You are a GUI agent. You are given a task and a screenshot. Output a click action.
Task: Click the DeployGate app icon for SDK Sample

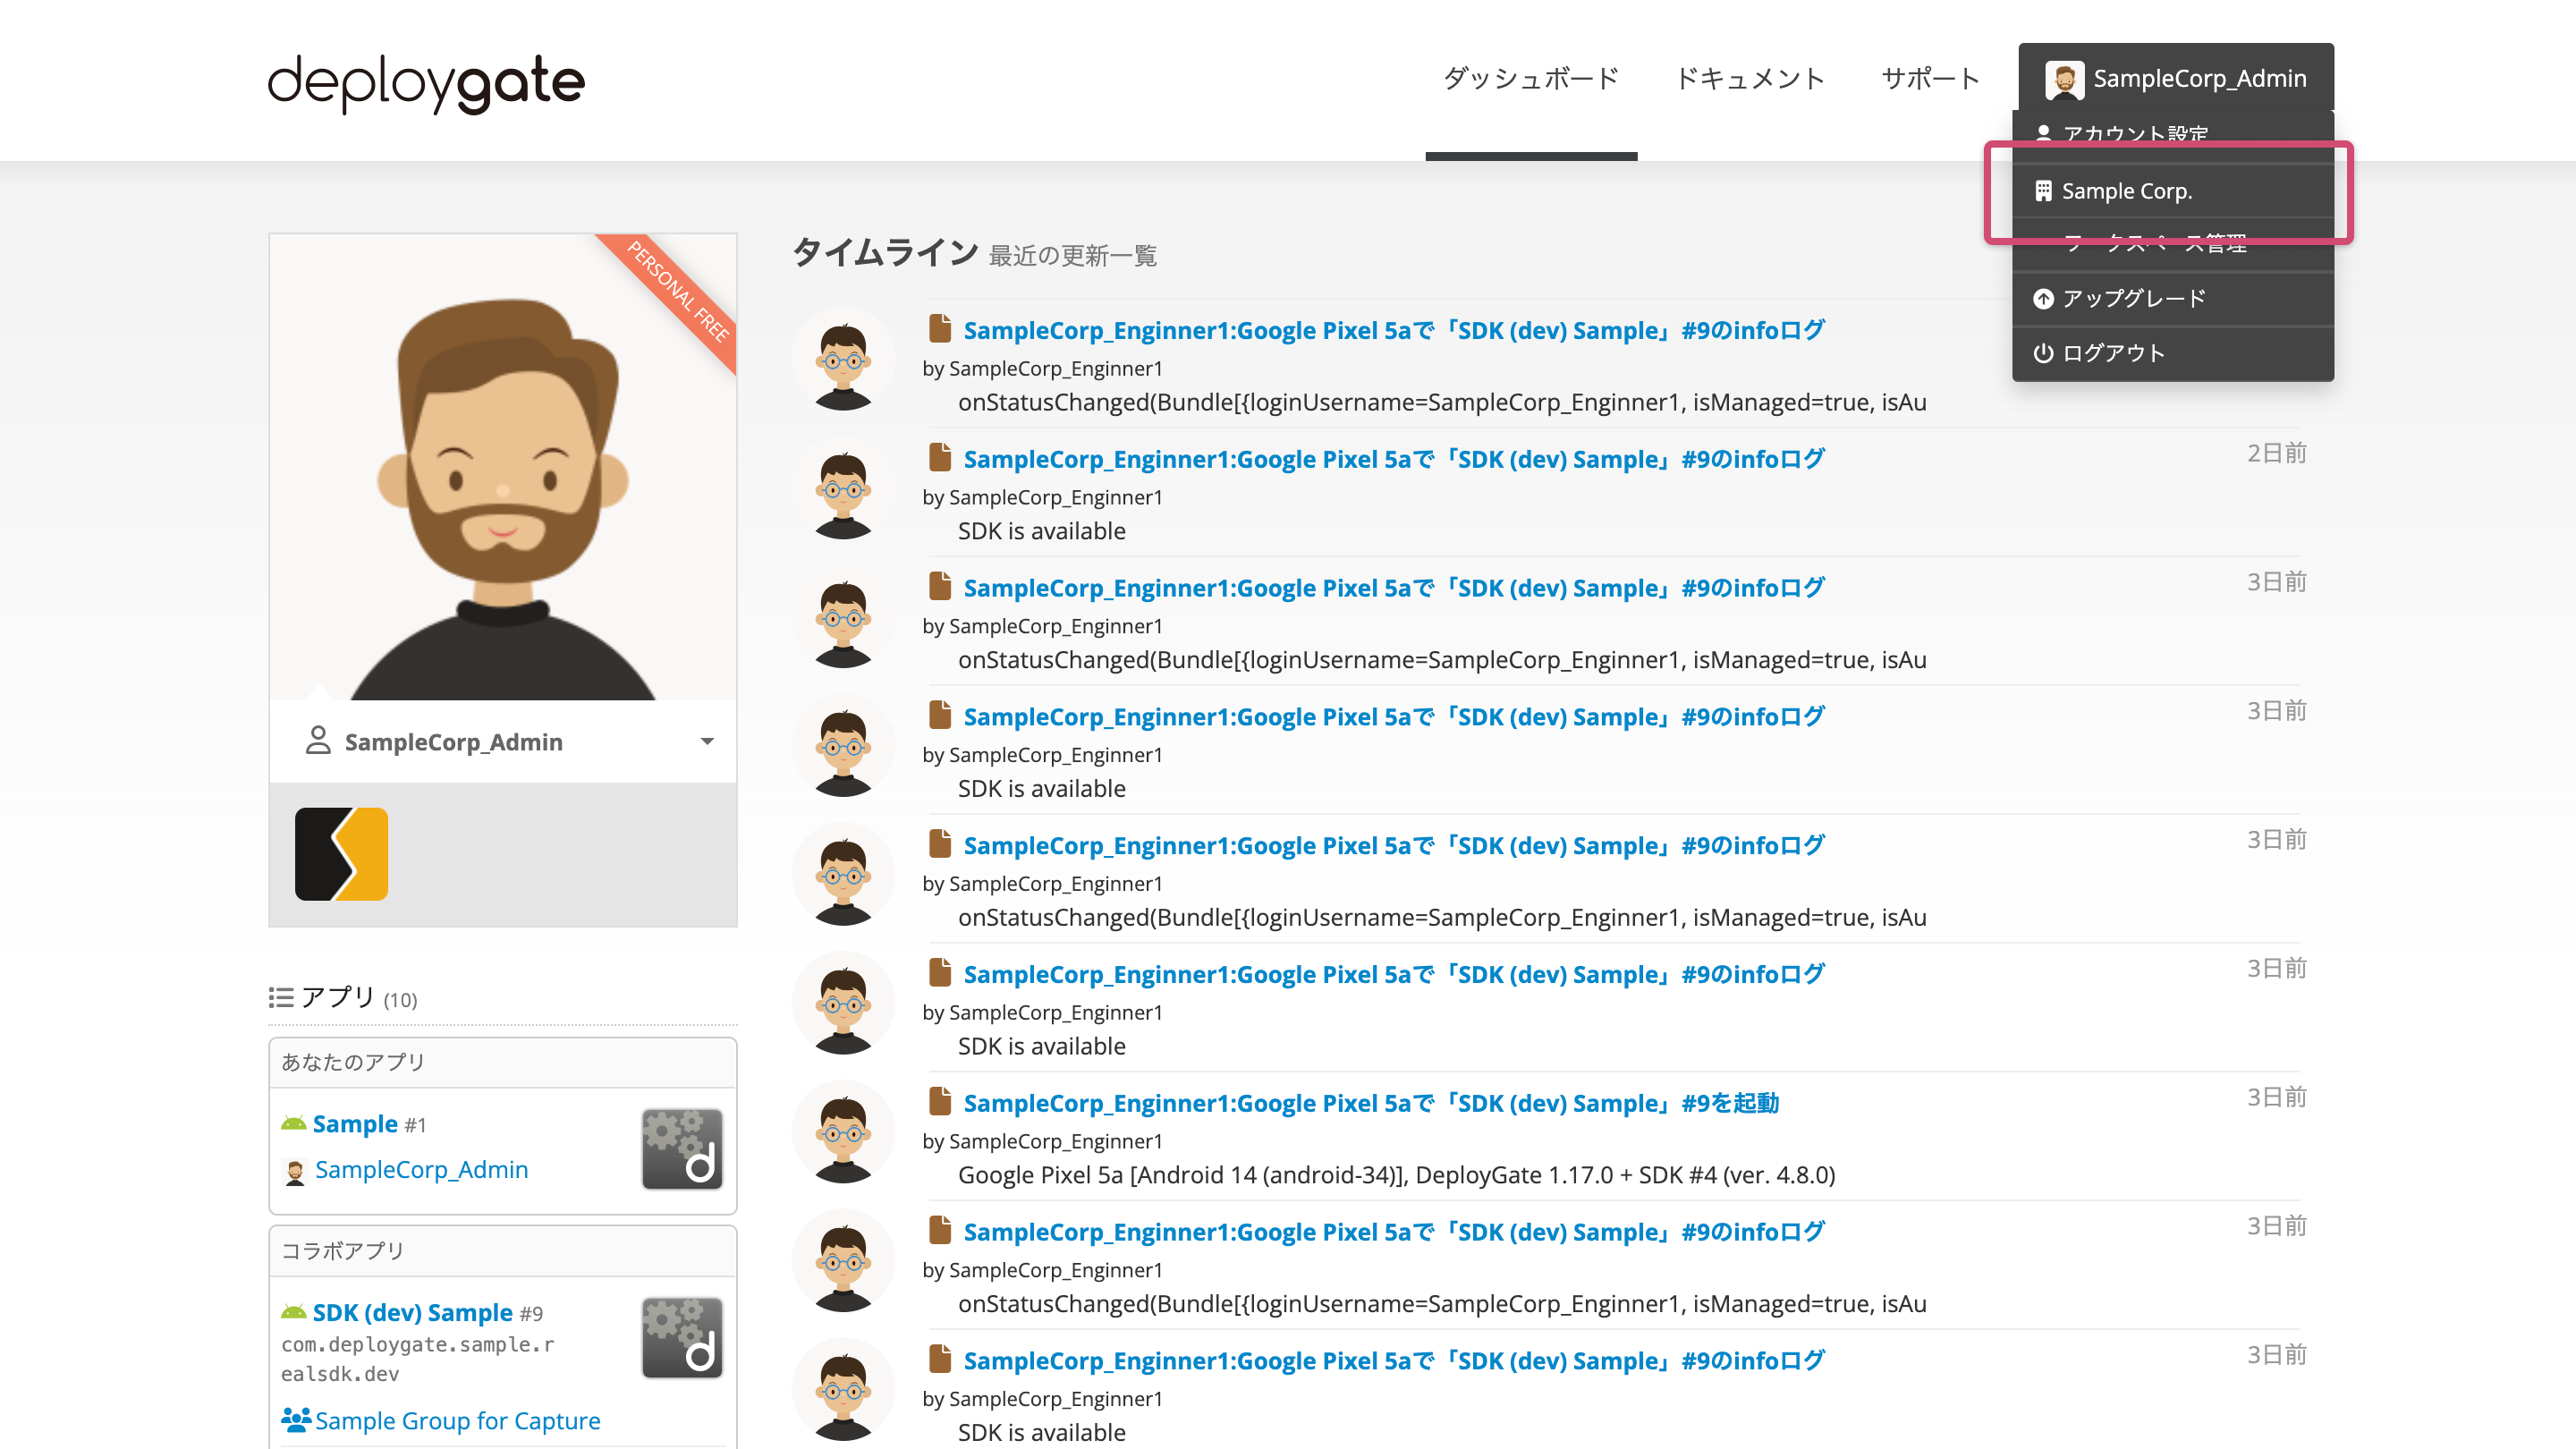click(x=680, y=1337)
